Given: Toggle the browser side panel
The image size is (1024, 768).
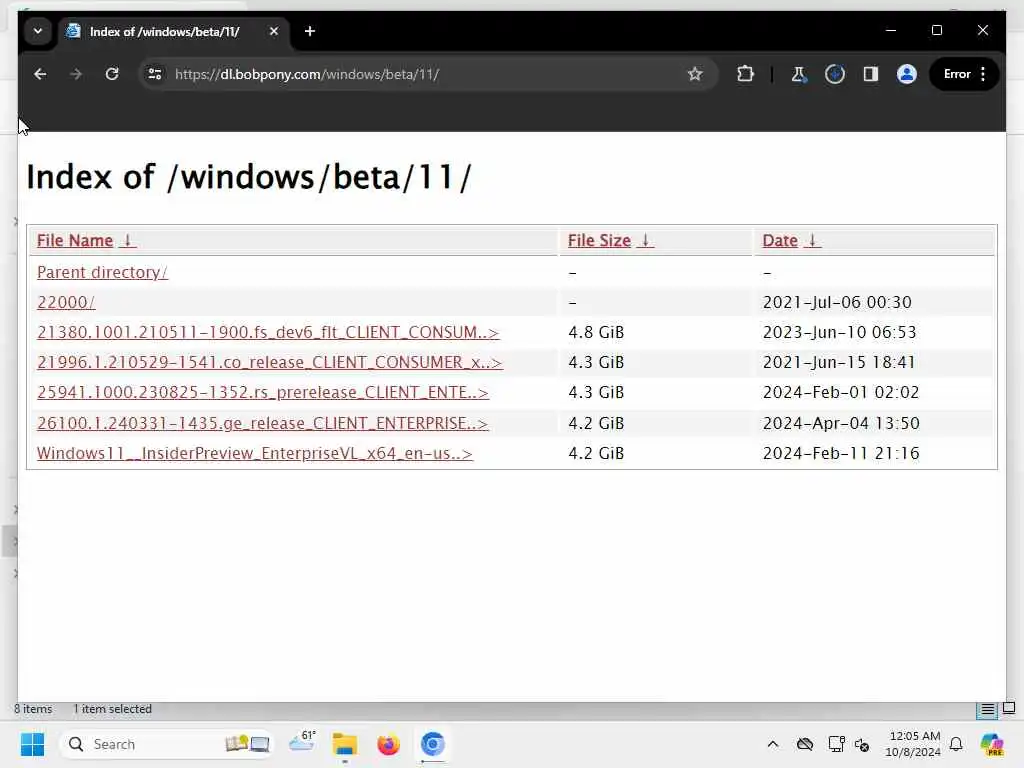Looking at the screenshot, I should [871, 74].
